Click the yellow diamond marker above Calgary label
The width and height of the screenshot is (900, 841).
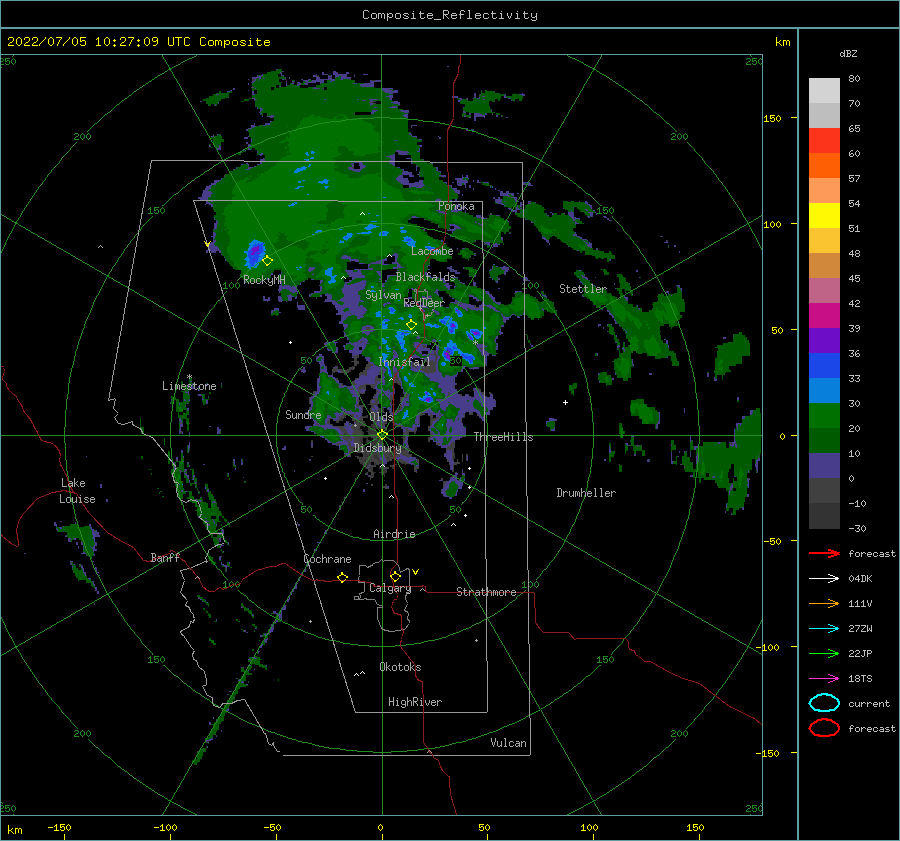(395, 576)
